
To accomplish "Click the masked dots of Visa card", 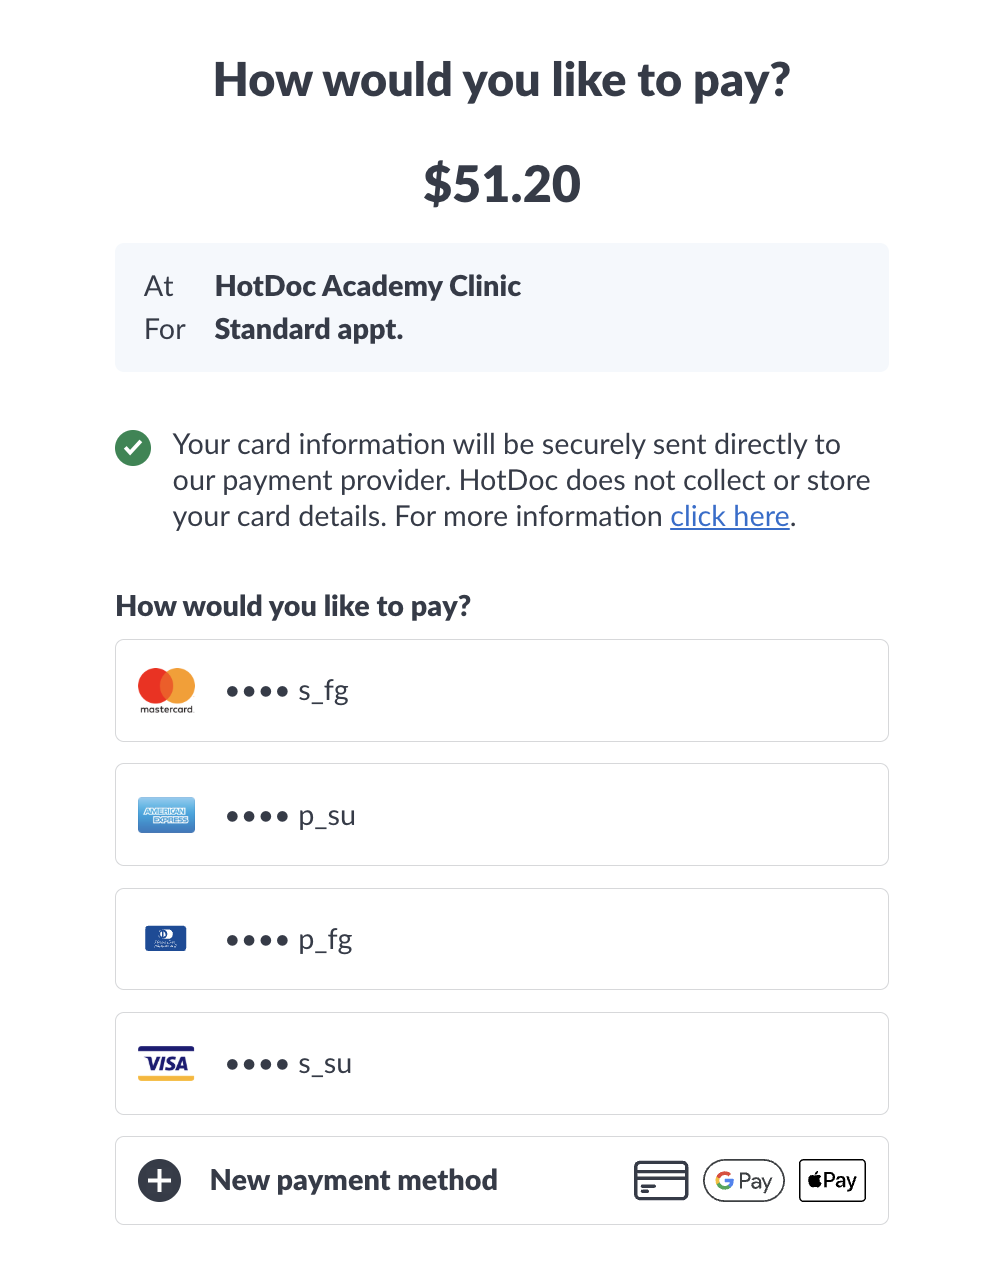I will (257, 1064).
